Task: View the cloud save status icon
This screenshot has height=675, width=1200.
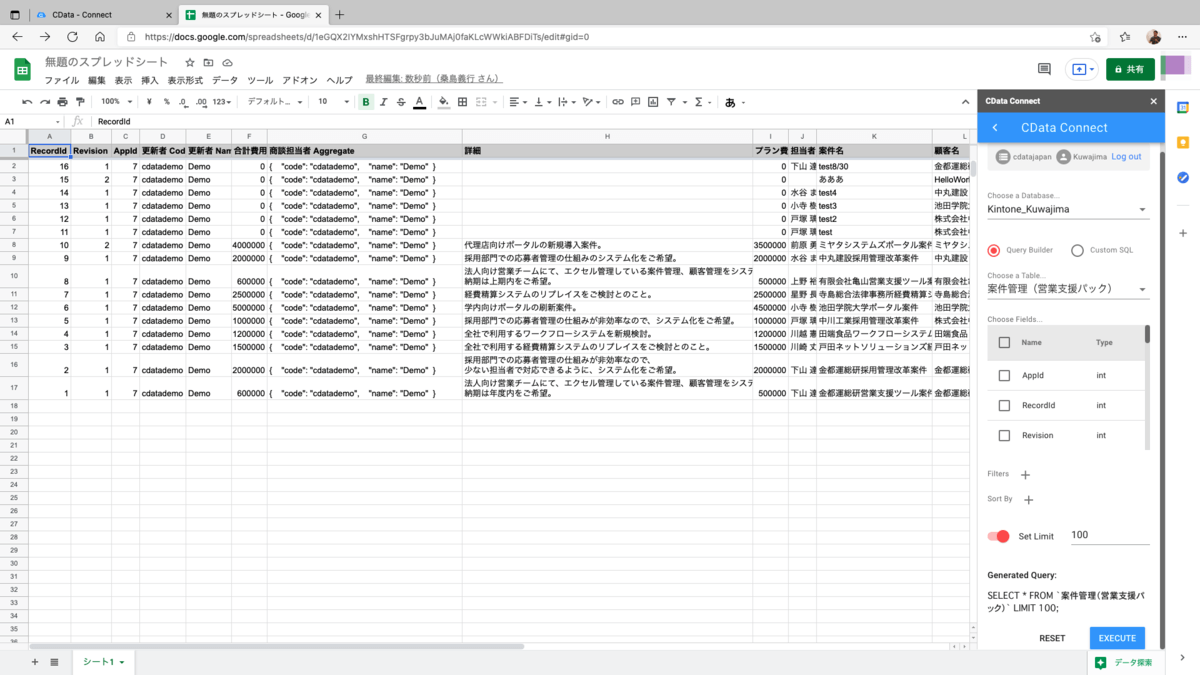Action: coord(227,63)
